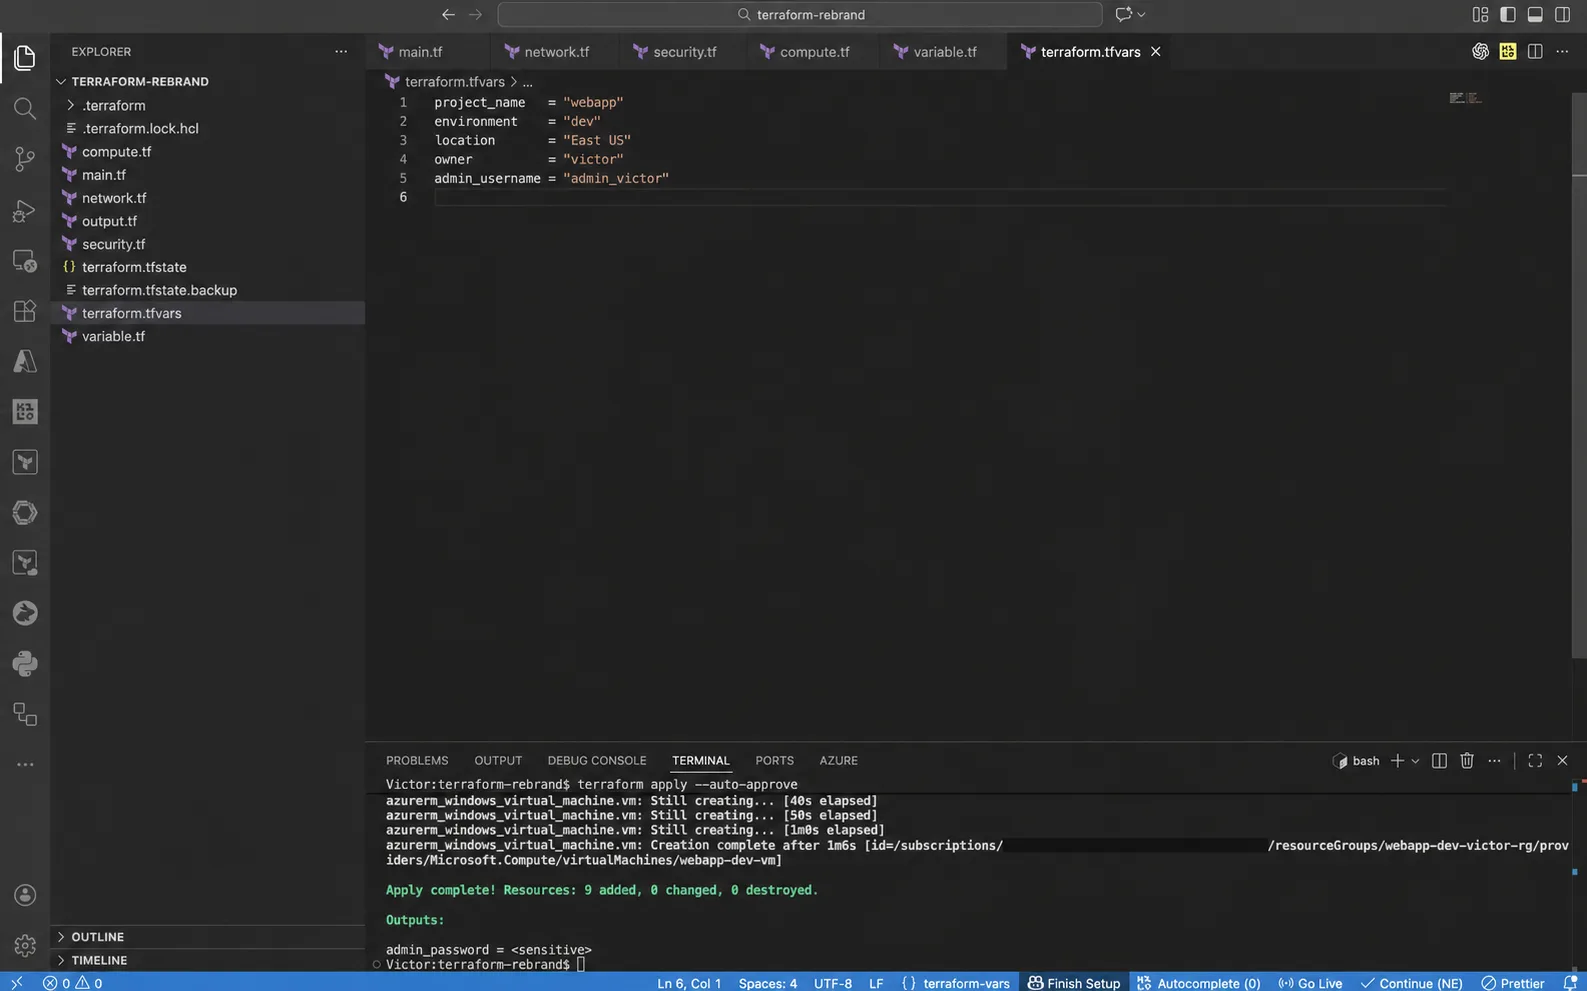Close the terraform.tfvars tab
The image size is (1587, 991).
1155,51
